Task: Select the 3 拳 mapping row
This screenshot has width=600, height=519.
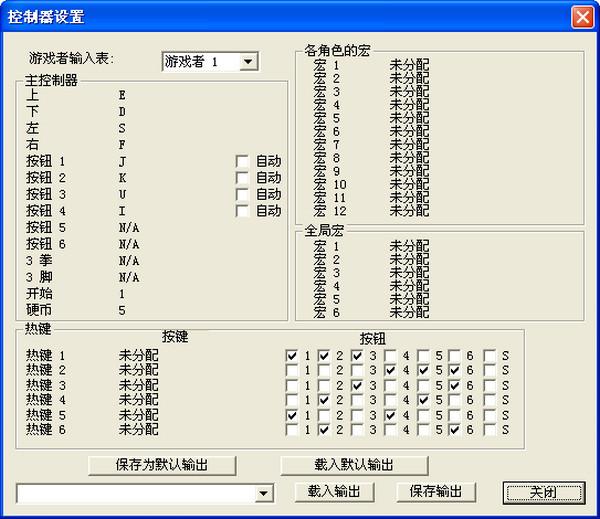Action: [83, 261]
